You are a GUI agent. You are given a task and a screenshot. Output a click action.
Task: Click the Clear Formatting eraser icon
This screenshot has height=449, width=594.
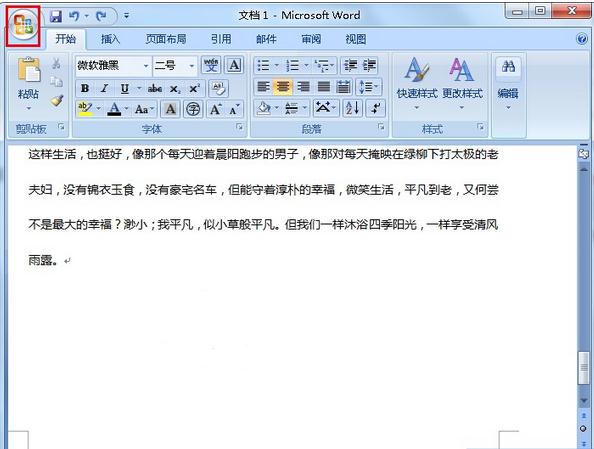click(219, 89)
